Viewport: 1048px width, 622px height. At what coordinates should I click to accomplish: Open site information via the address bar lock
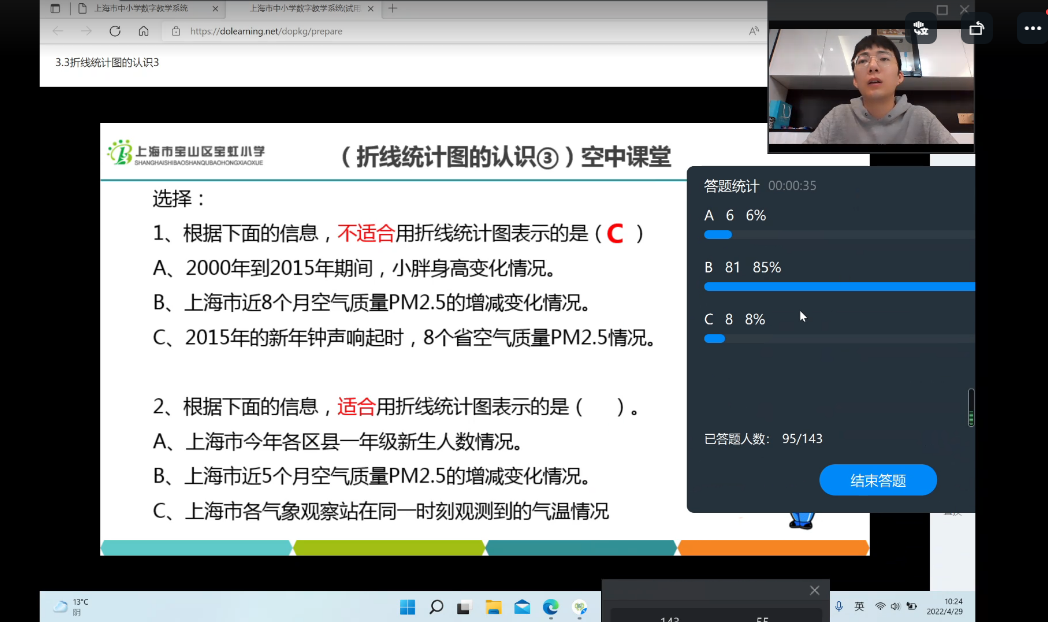tap(174, 31)
